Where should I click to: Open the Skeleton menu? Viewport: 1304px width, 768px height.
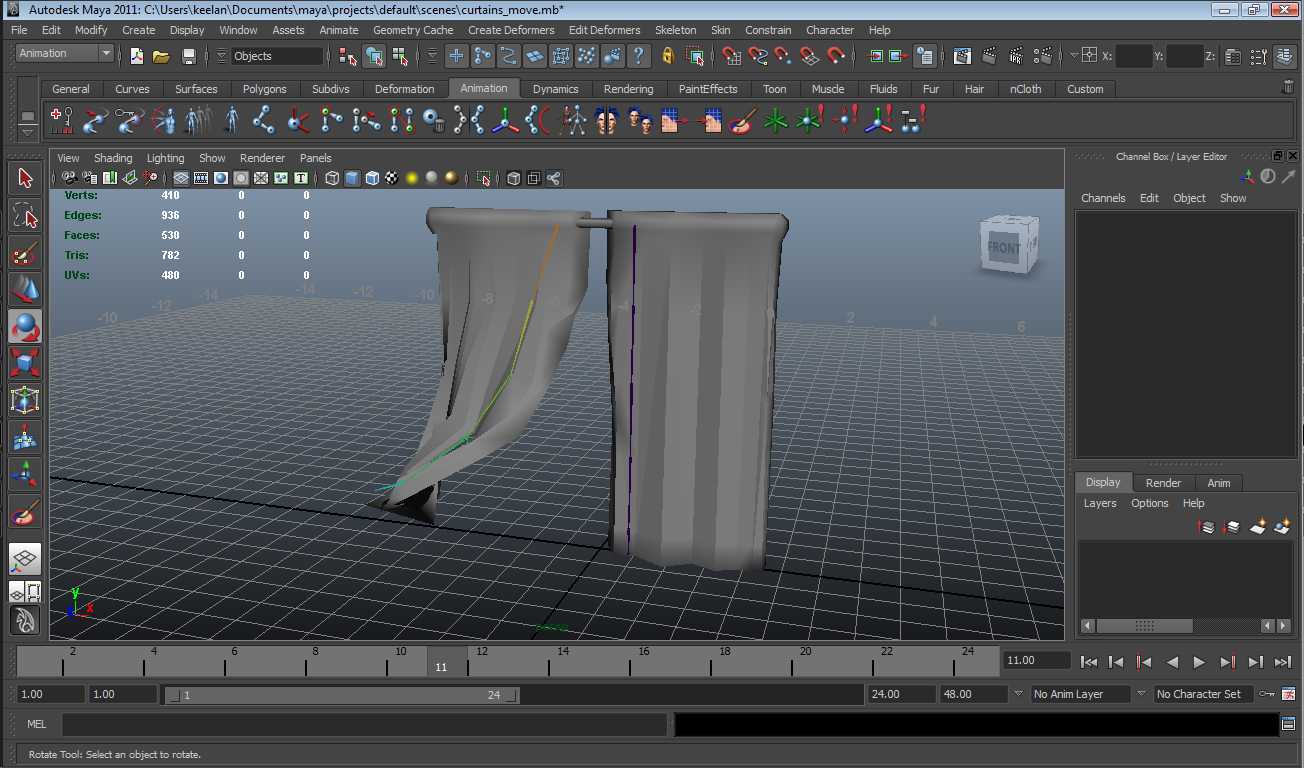(x=675, y=30)
